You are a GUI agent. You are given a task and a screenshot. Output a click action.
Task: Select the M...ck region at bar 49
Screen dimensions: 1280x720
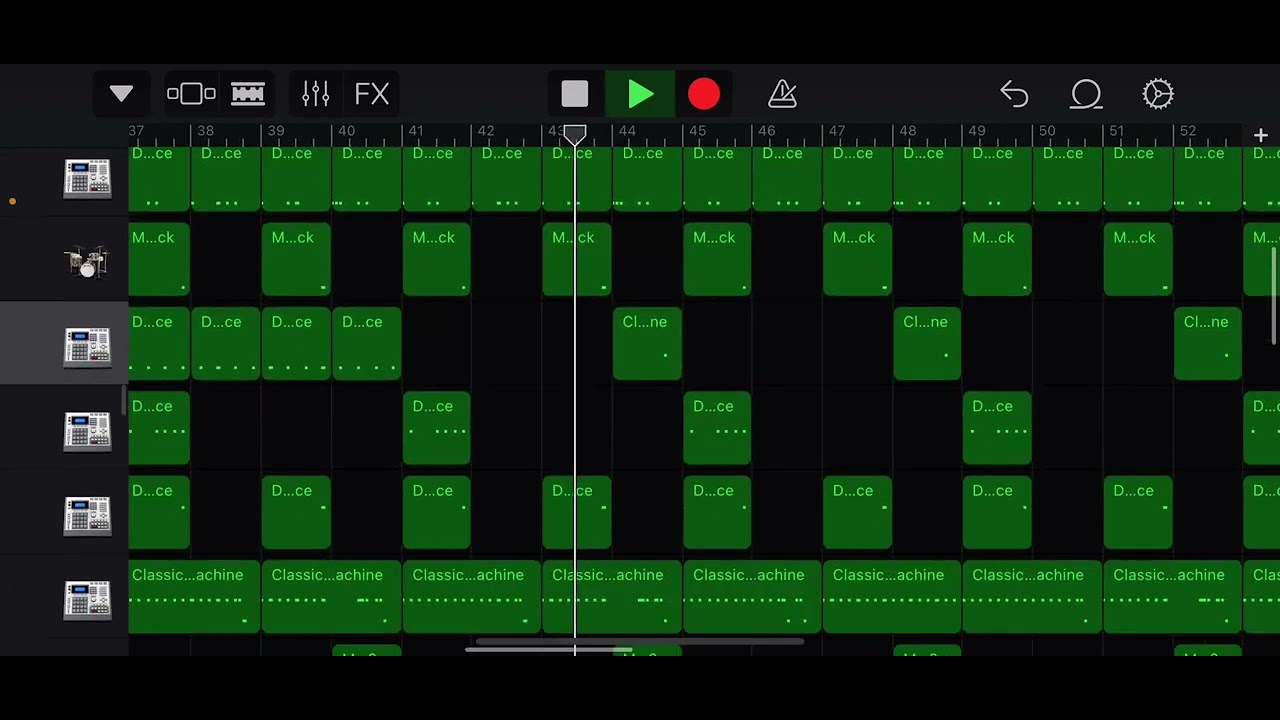pos(997,262)
